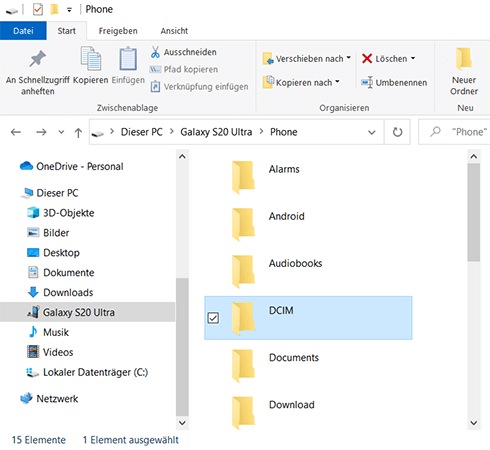Viewport: 490px width, 450px height.
Task: Click the Umbenennen rename icon
Action: click(367, 82)
